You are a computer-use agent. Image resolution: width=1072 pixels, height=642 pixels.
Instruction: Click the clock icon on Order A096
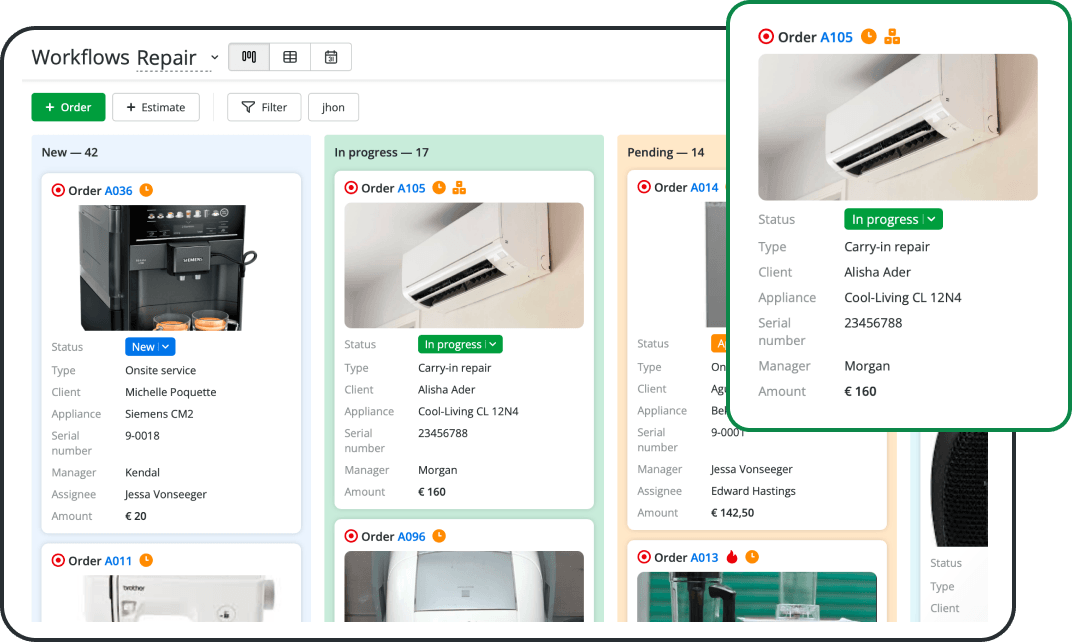tap(439, 536)
